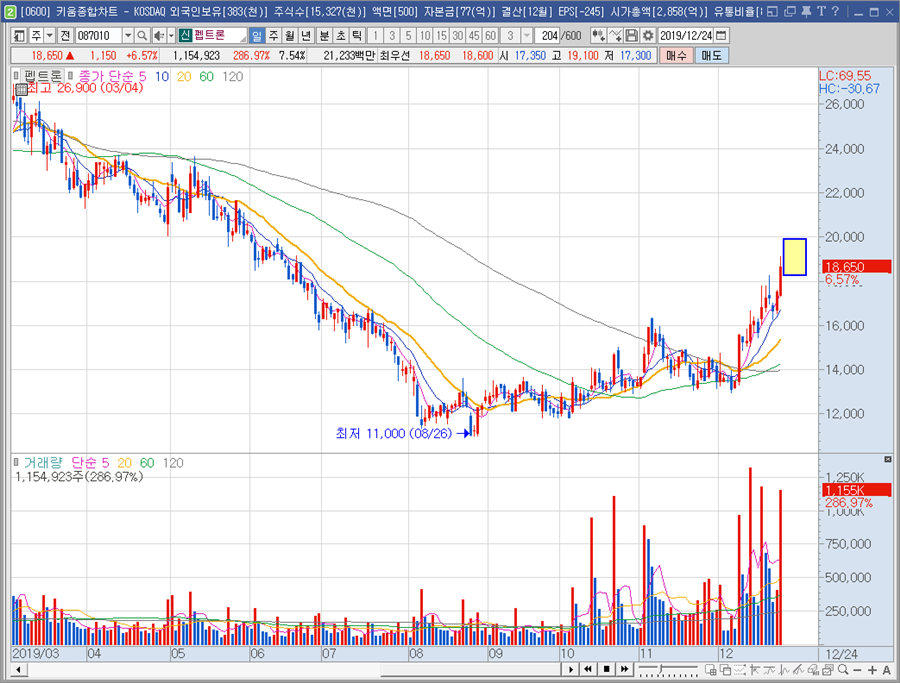Image resolution: width=900 pixels, height=683 pixels.
Task: Click the grid data icon on the chart
Action: 21,89
